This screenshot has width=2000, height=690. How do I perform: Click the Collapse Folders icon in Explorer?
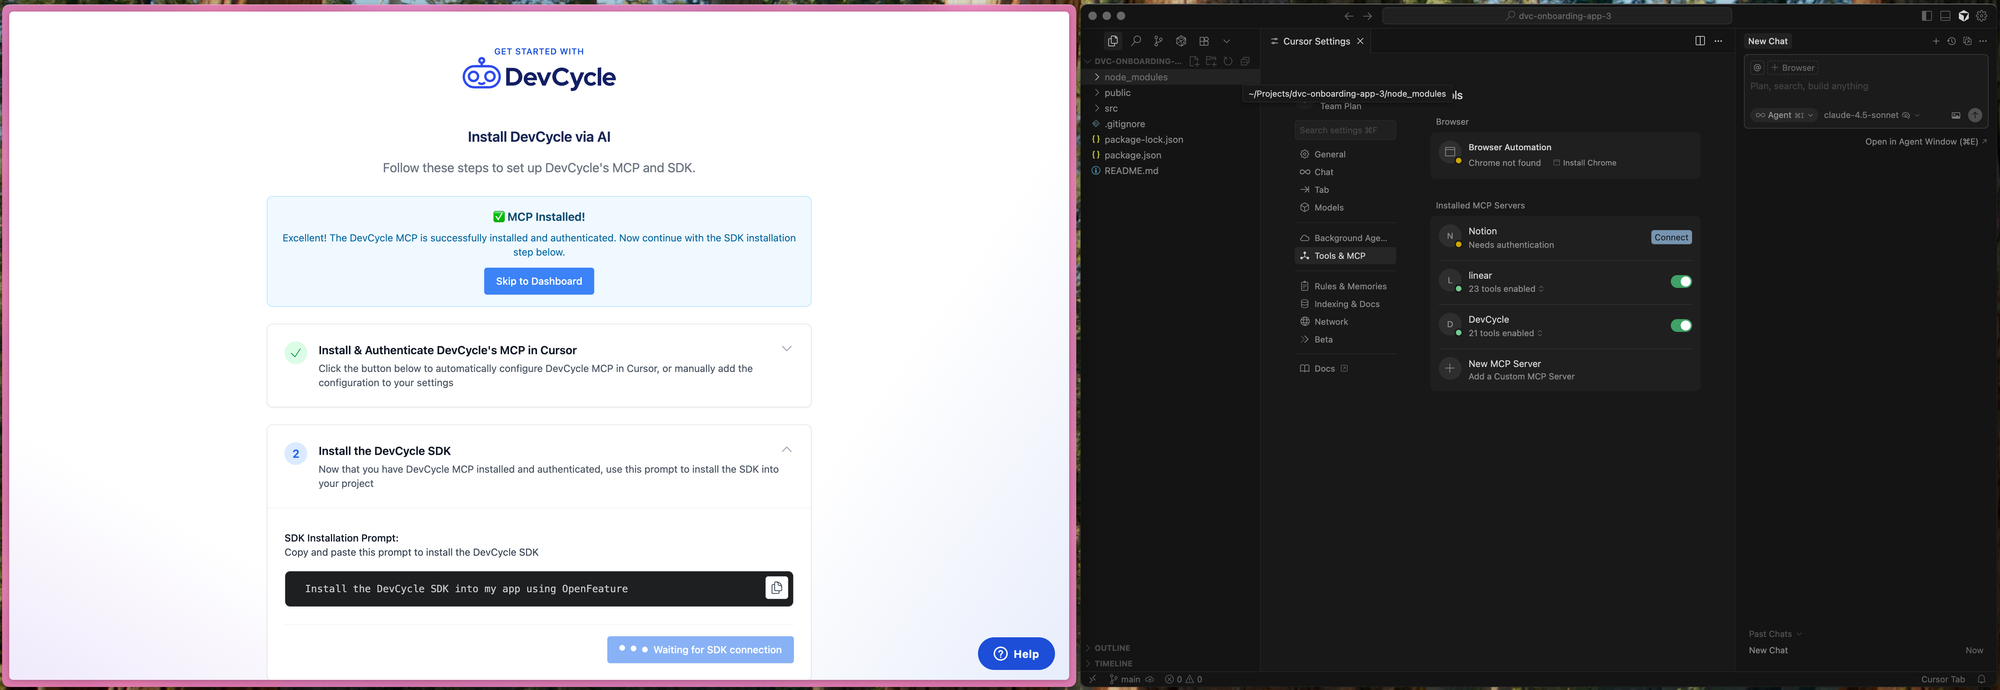click(1245, 61)
